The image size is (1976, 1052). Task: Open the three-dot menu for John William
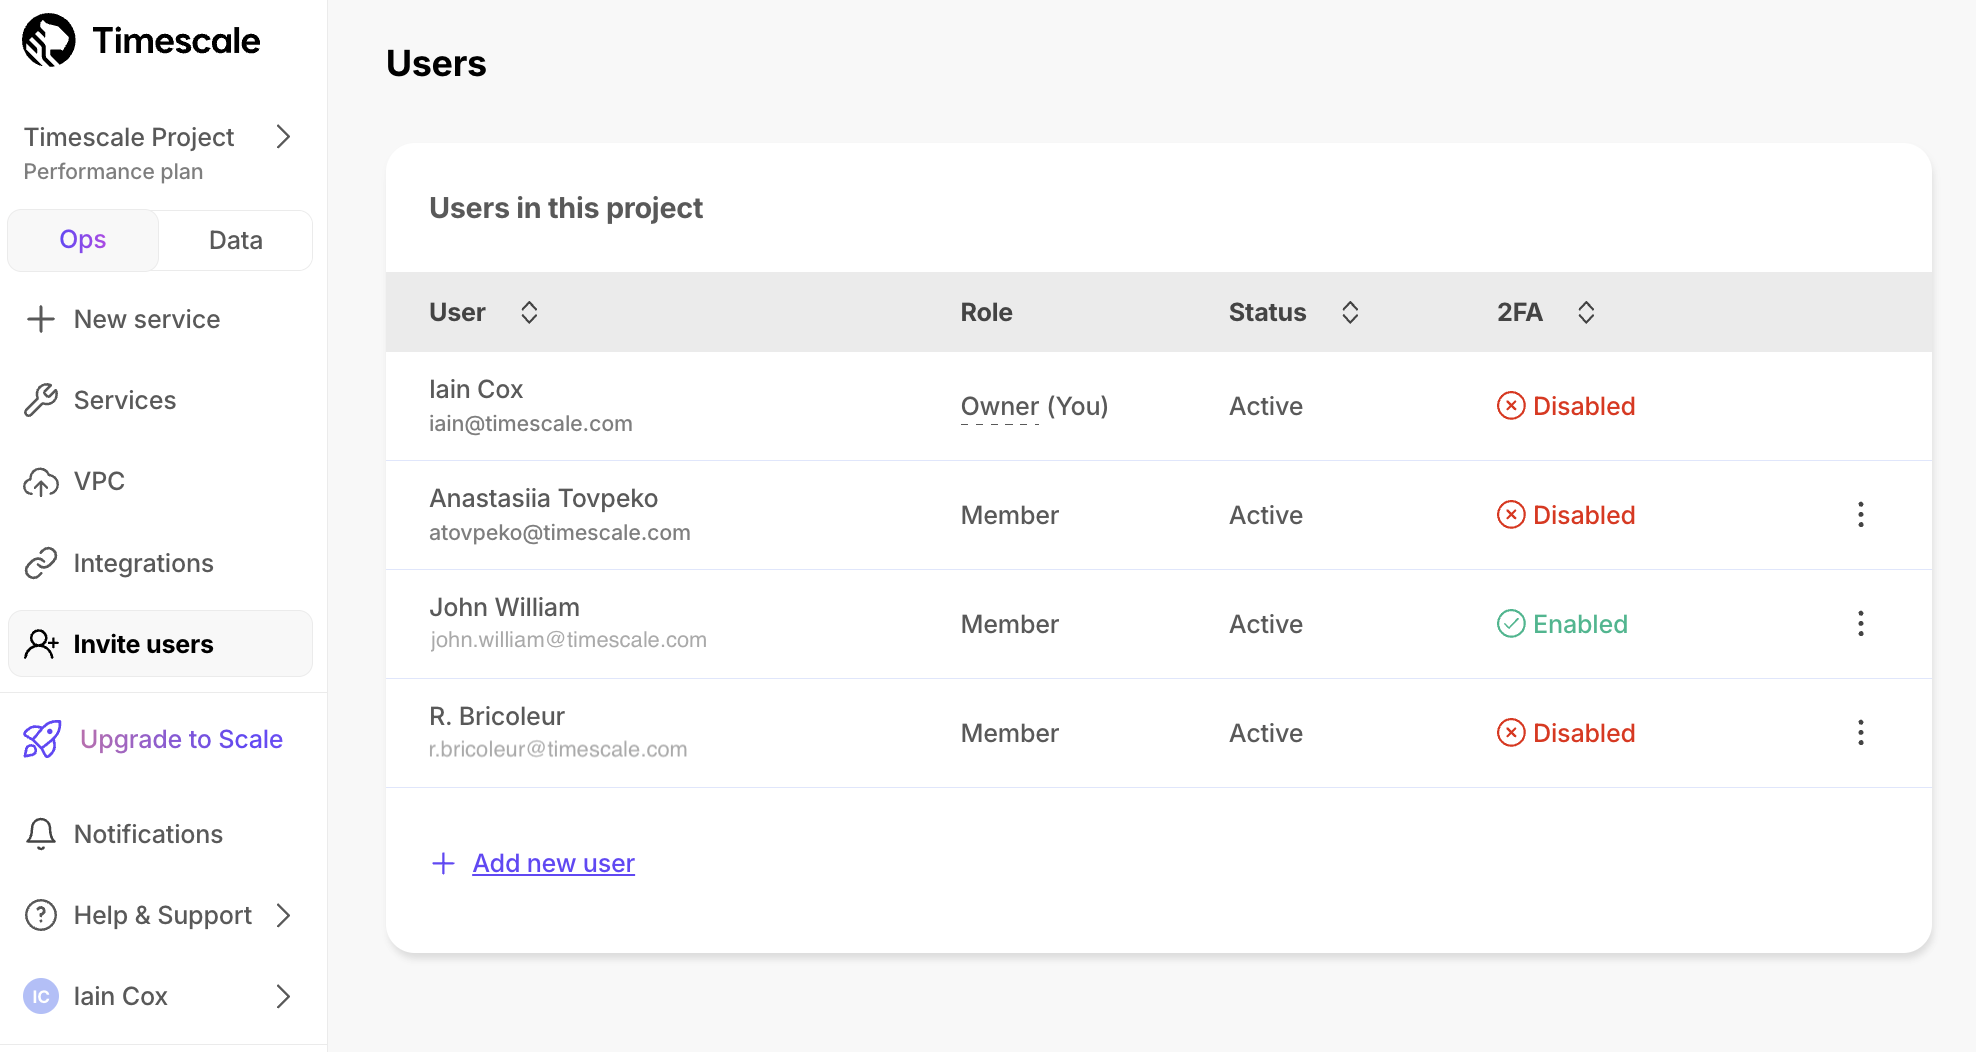point(1860,624)
